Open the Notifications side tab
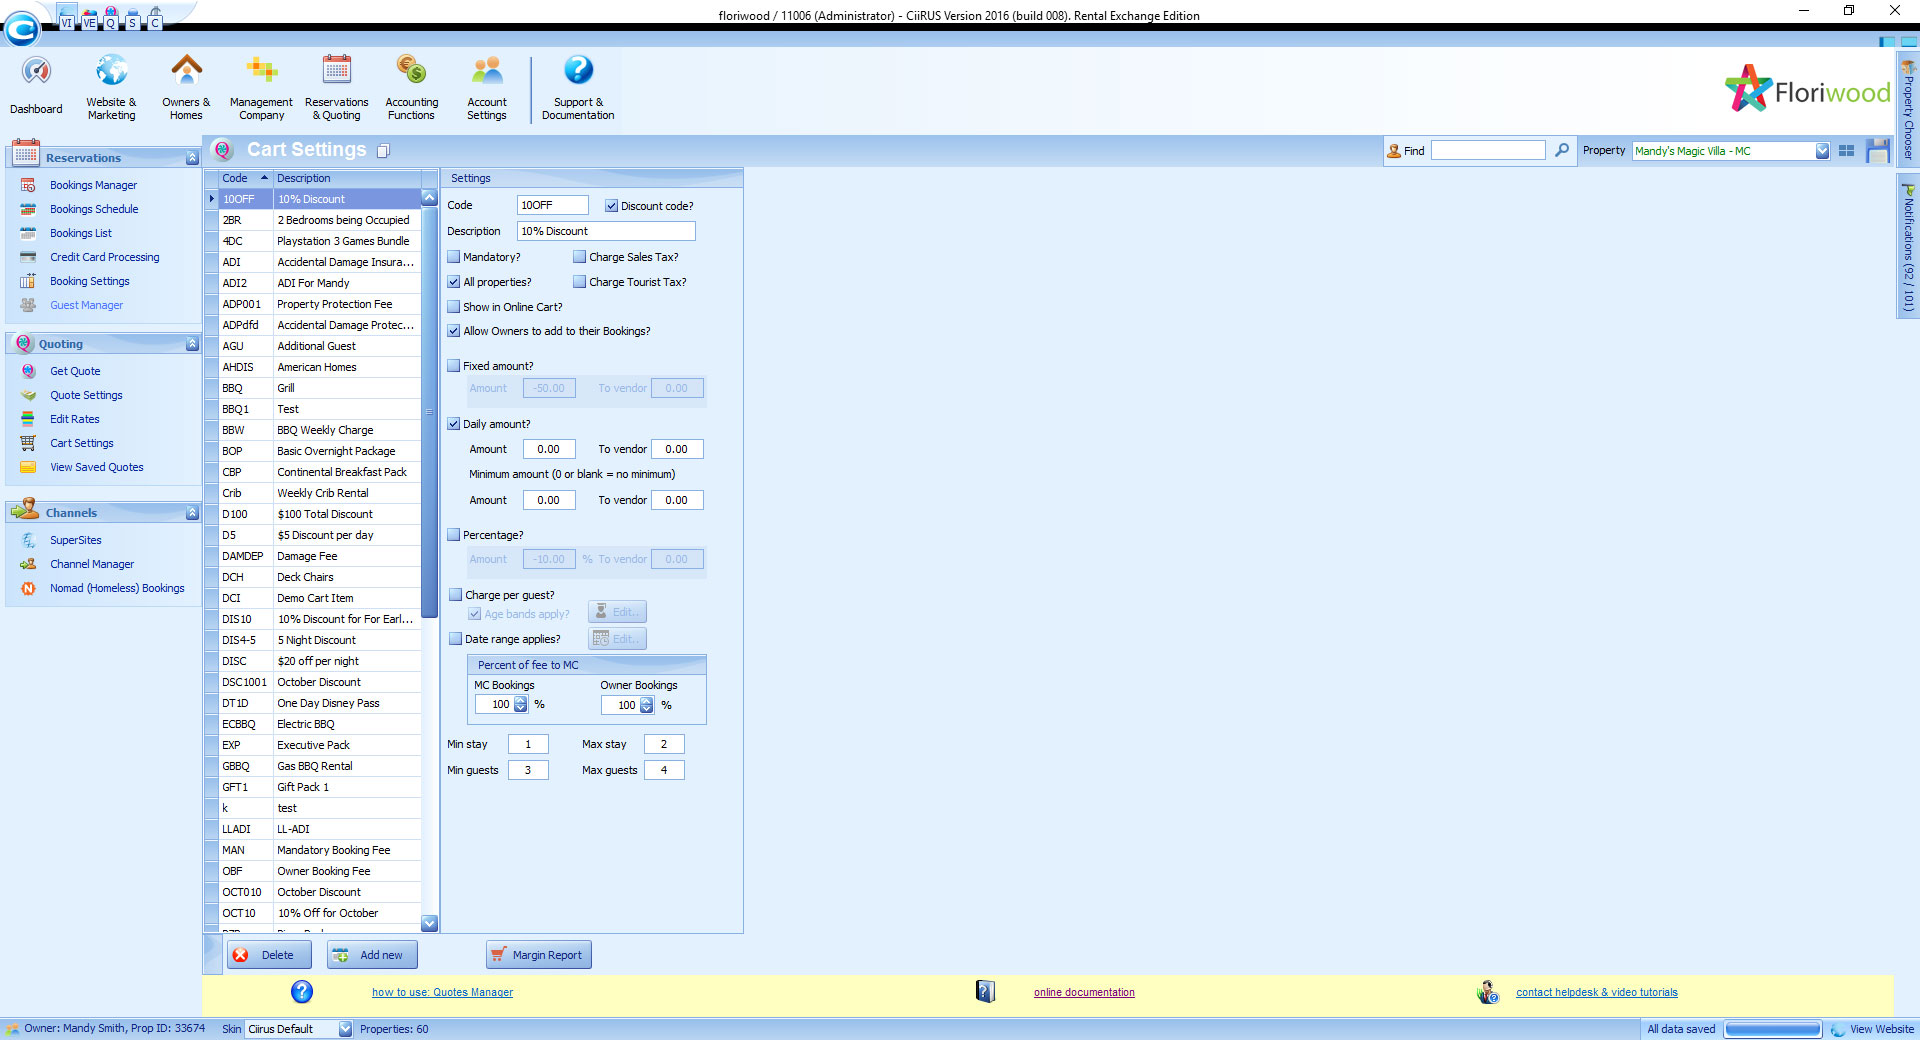1920x1040 pixels. pyautogui.click(x=1908, y=248)
